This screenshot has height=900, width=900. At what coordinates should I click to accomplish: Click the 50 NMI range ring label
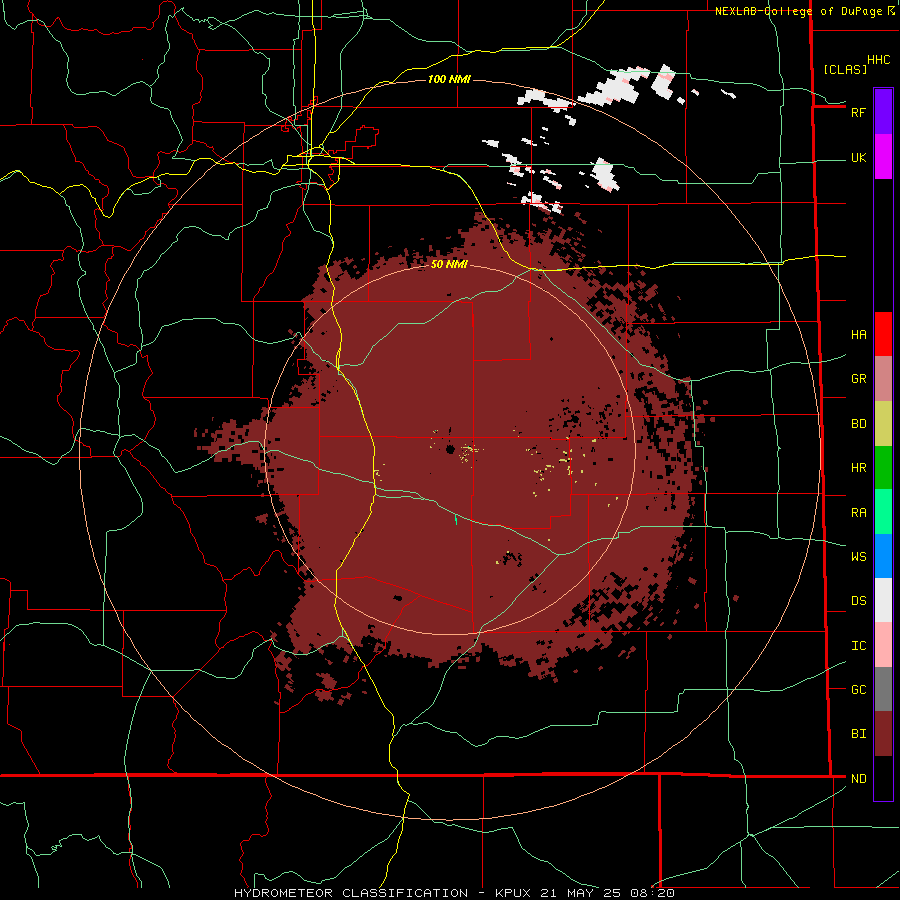tap(449, 264)
